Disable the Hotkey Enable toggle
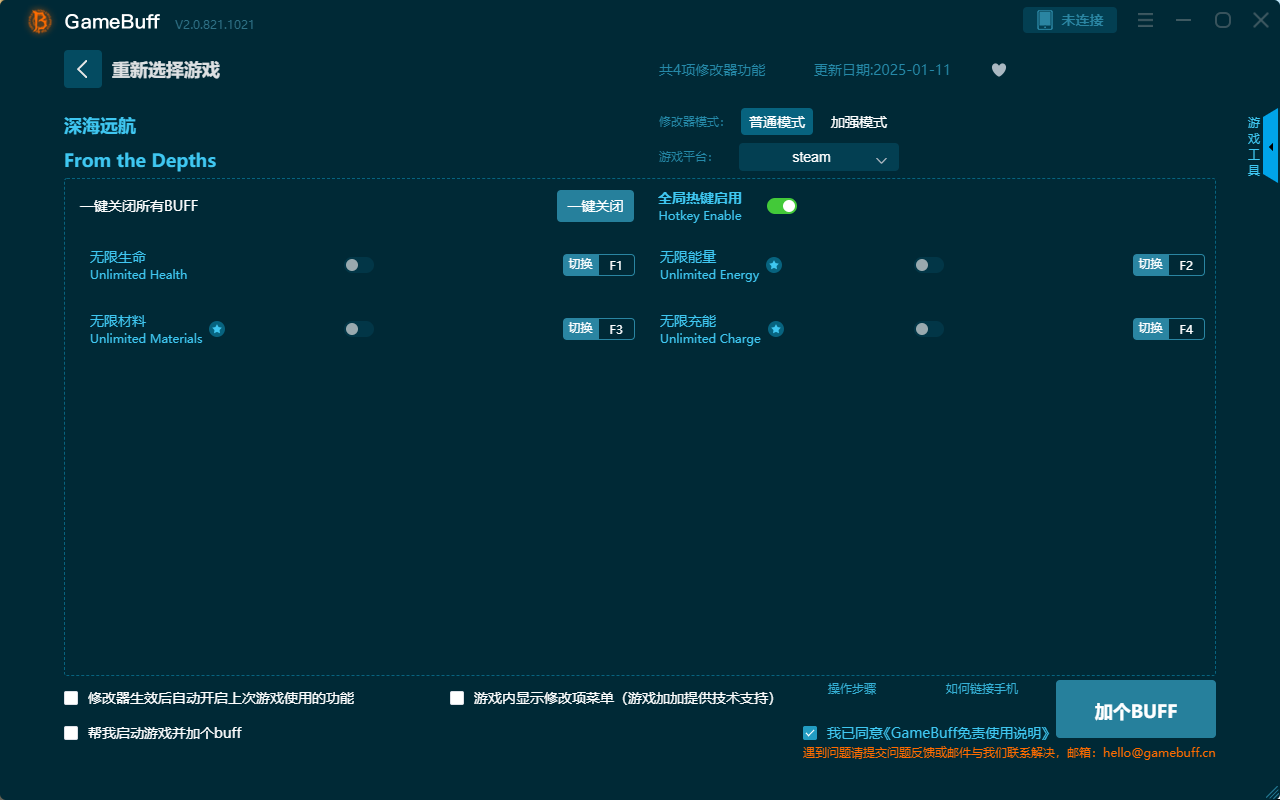Viewport: 1280px width, 800px height. pos(782,205)
